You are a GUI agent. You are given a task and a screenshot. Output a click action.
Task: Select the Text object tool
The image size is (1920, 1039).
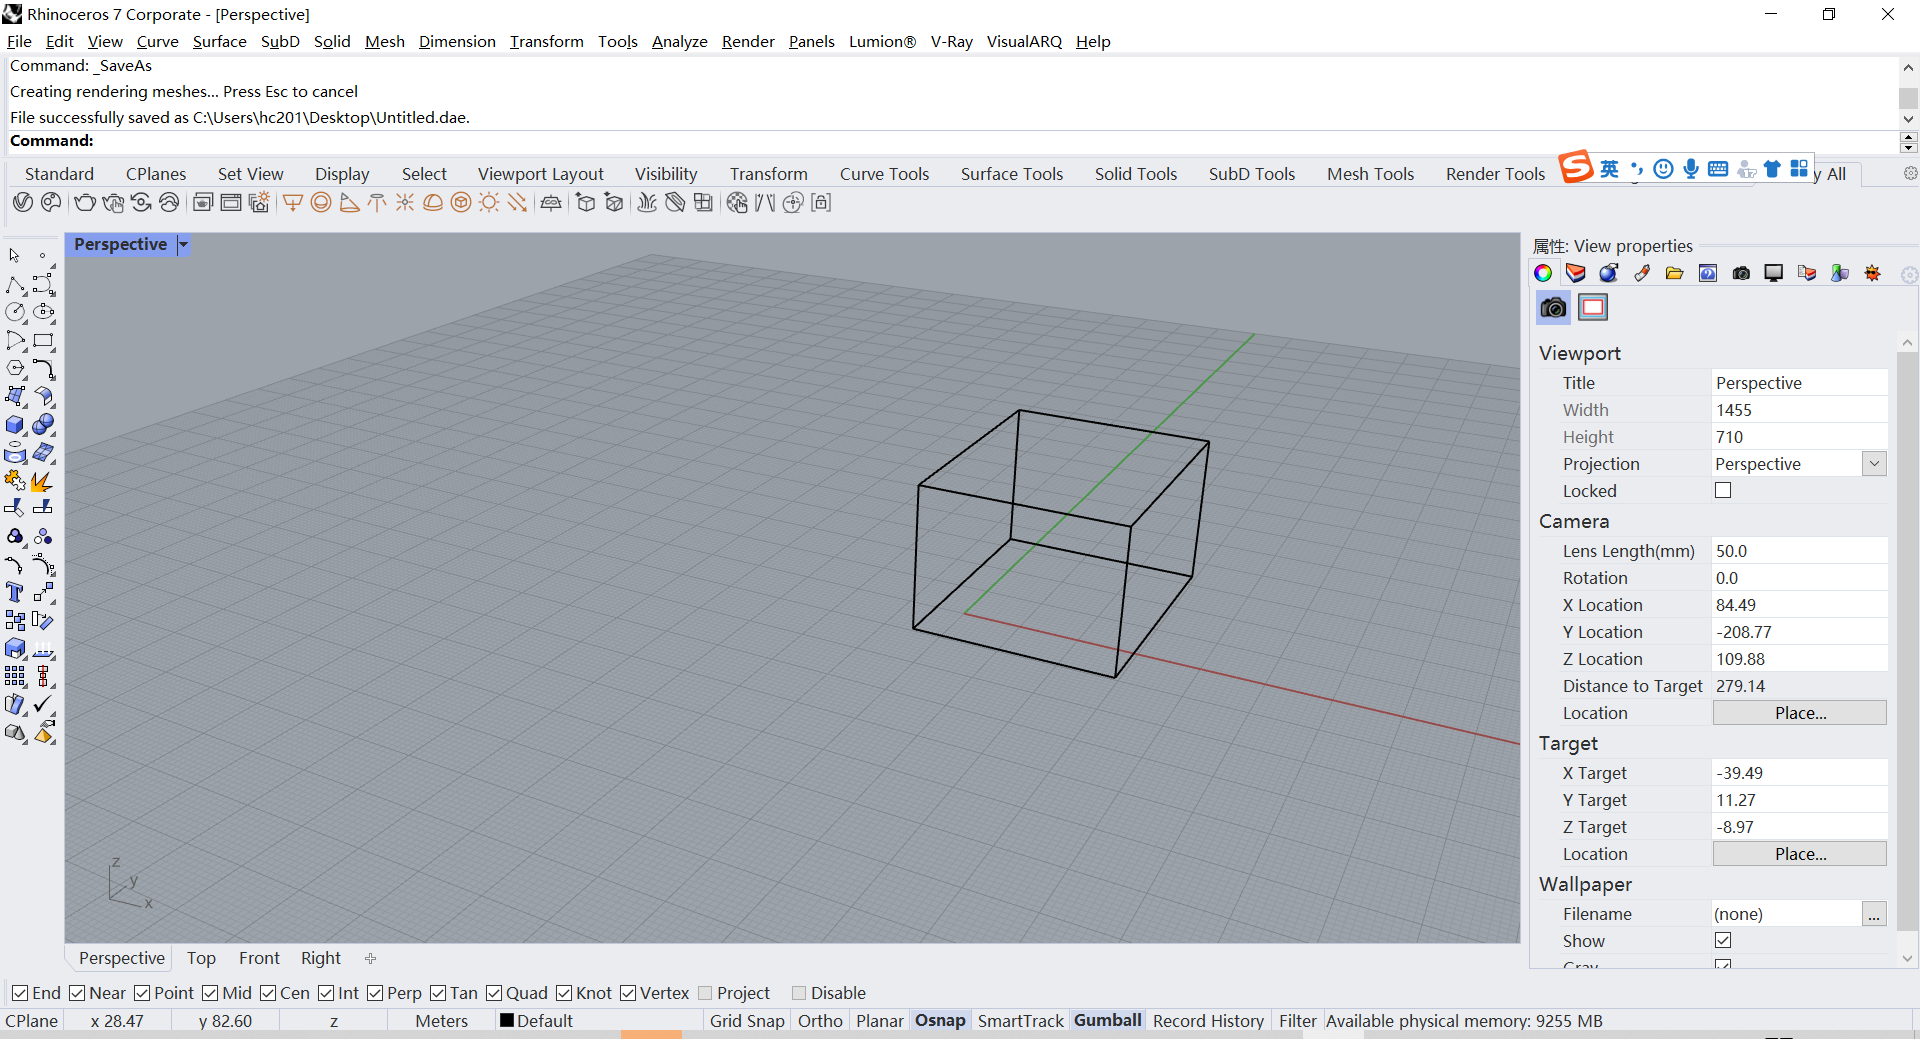(15, 593)
